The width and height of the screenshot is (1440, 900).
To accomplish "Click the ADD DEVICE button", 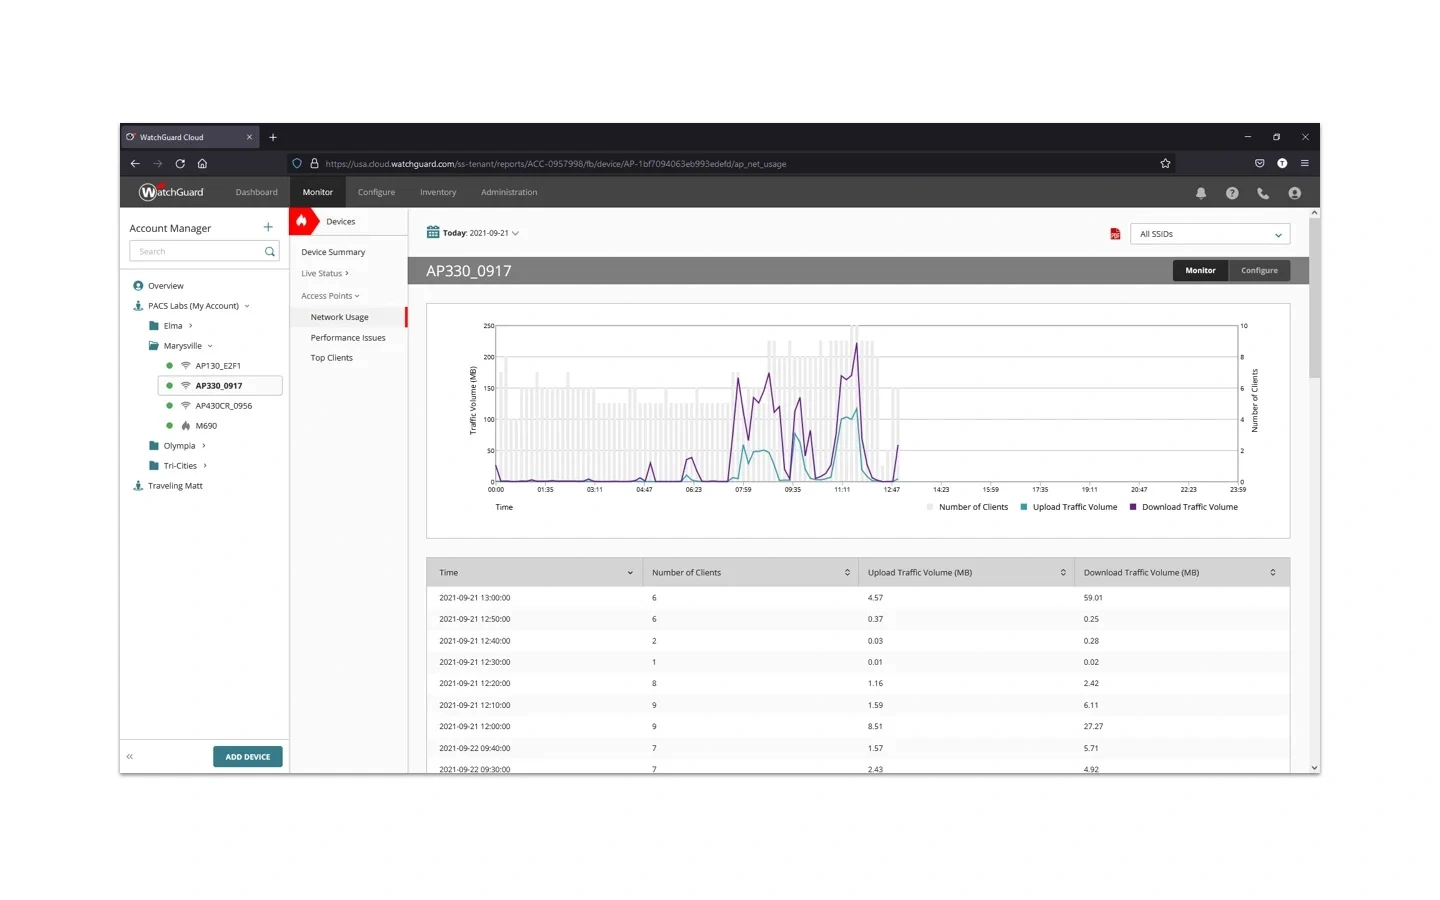I will tap(248, 757).
